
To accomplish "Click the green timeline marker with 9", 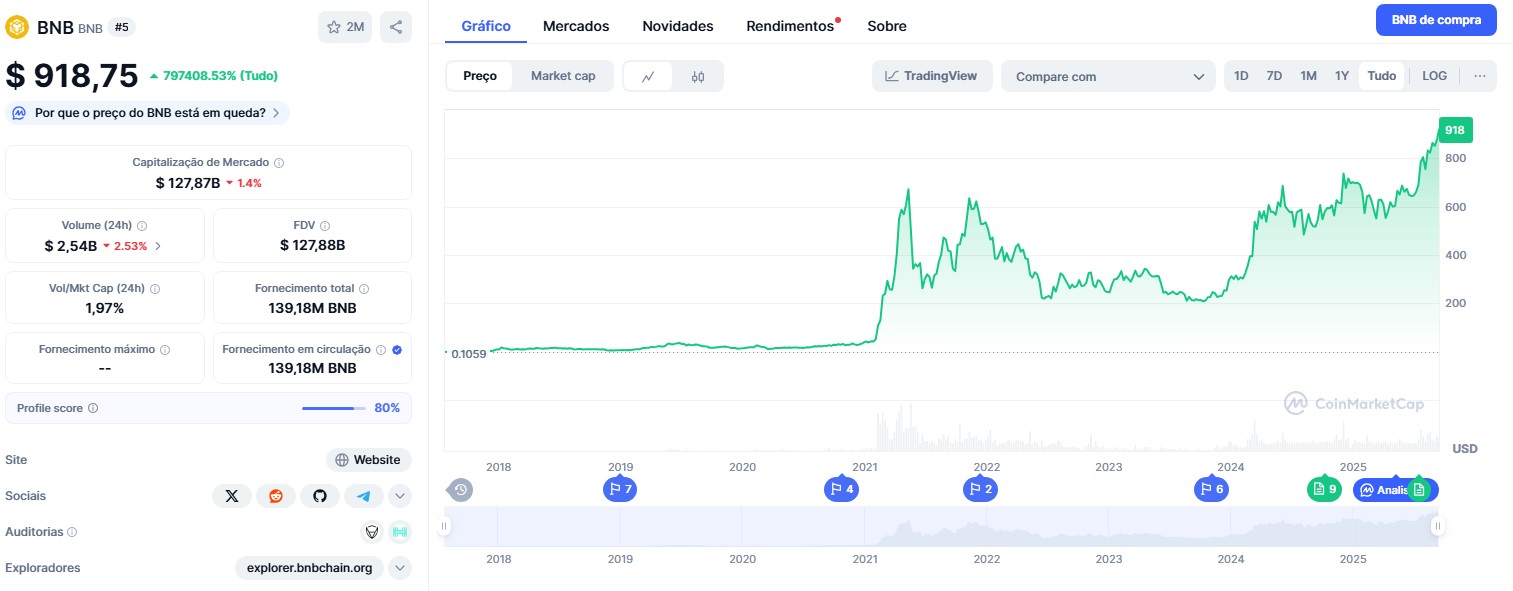I will 1324,489.
